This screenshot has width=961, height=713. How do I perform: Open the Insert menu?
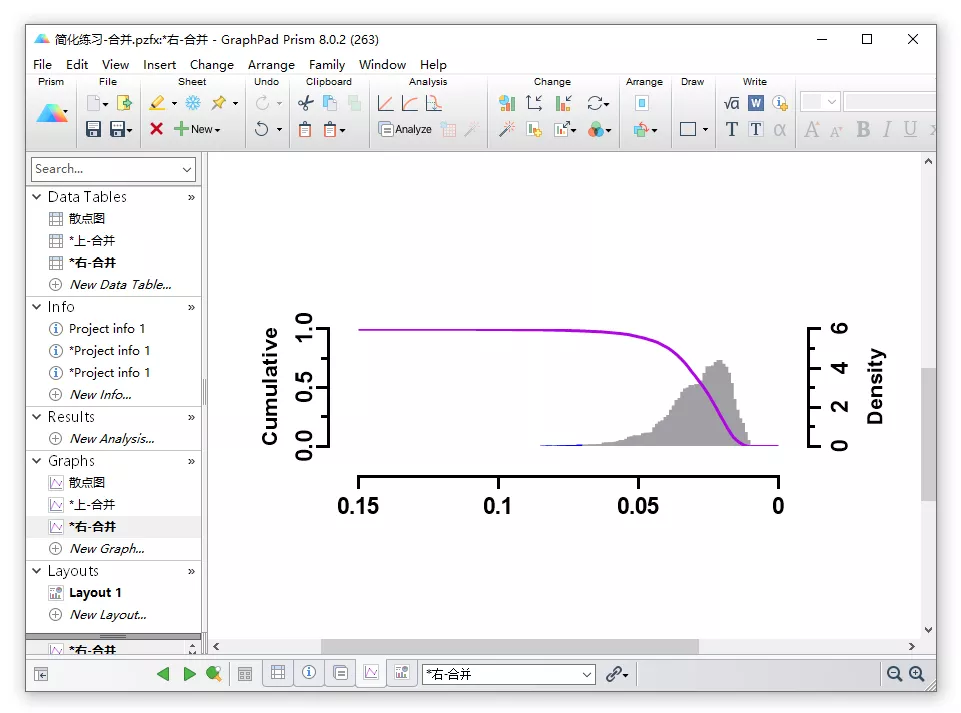click(x=159, y=64)
